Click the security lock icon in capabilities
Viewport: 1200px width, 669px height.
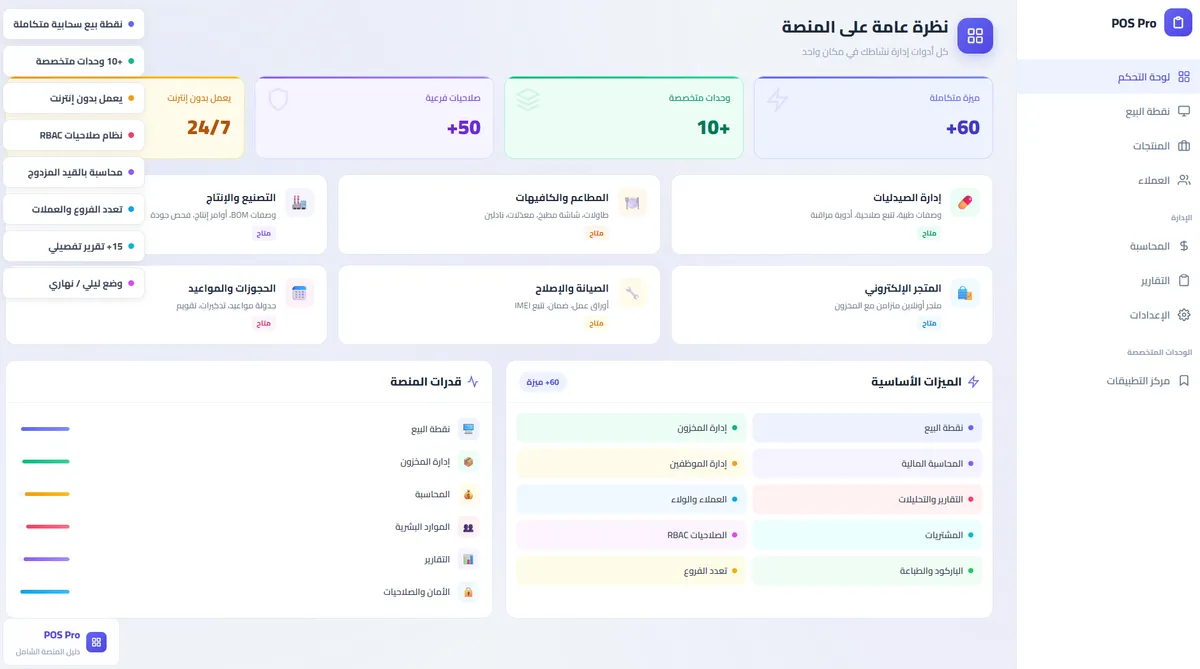coord(467,592)
